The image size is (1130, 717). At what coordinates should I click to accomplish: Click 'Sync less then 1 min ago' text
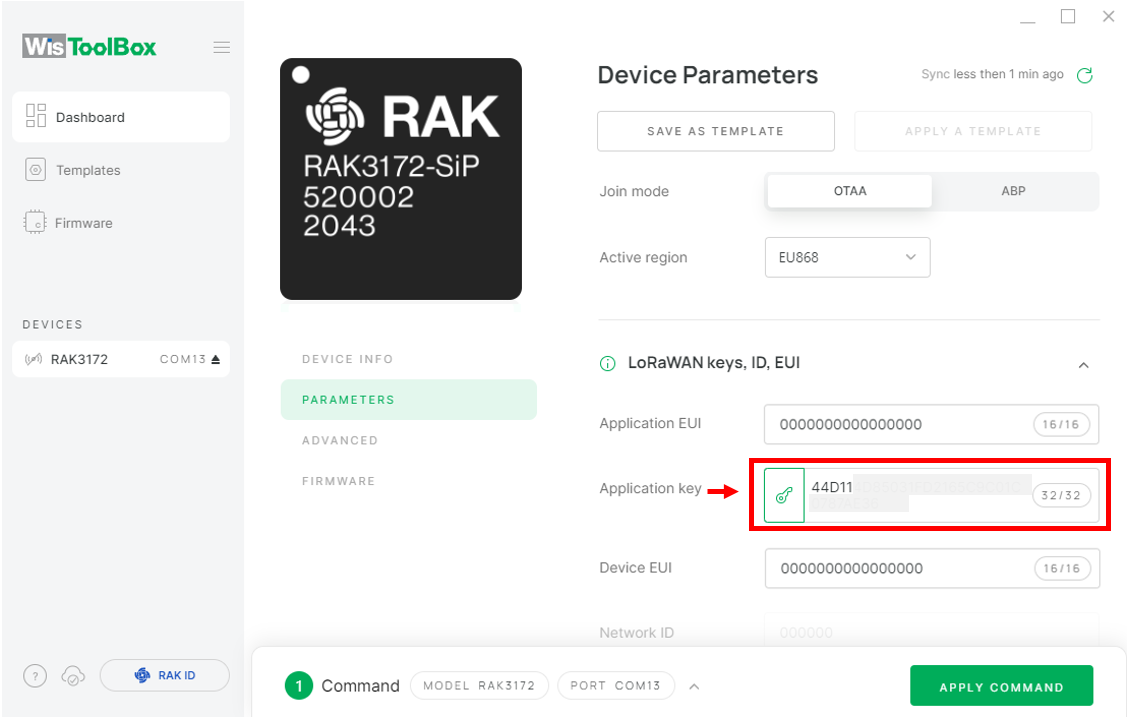992,74
